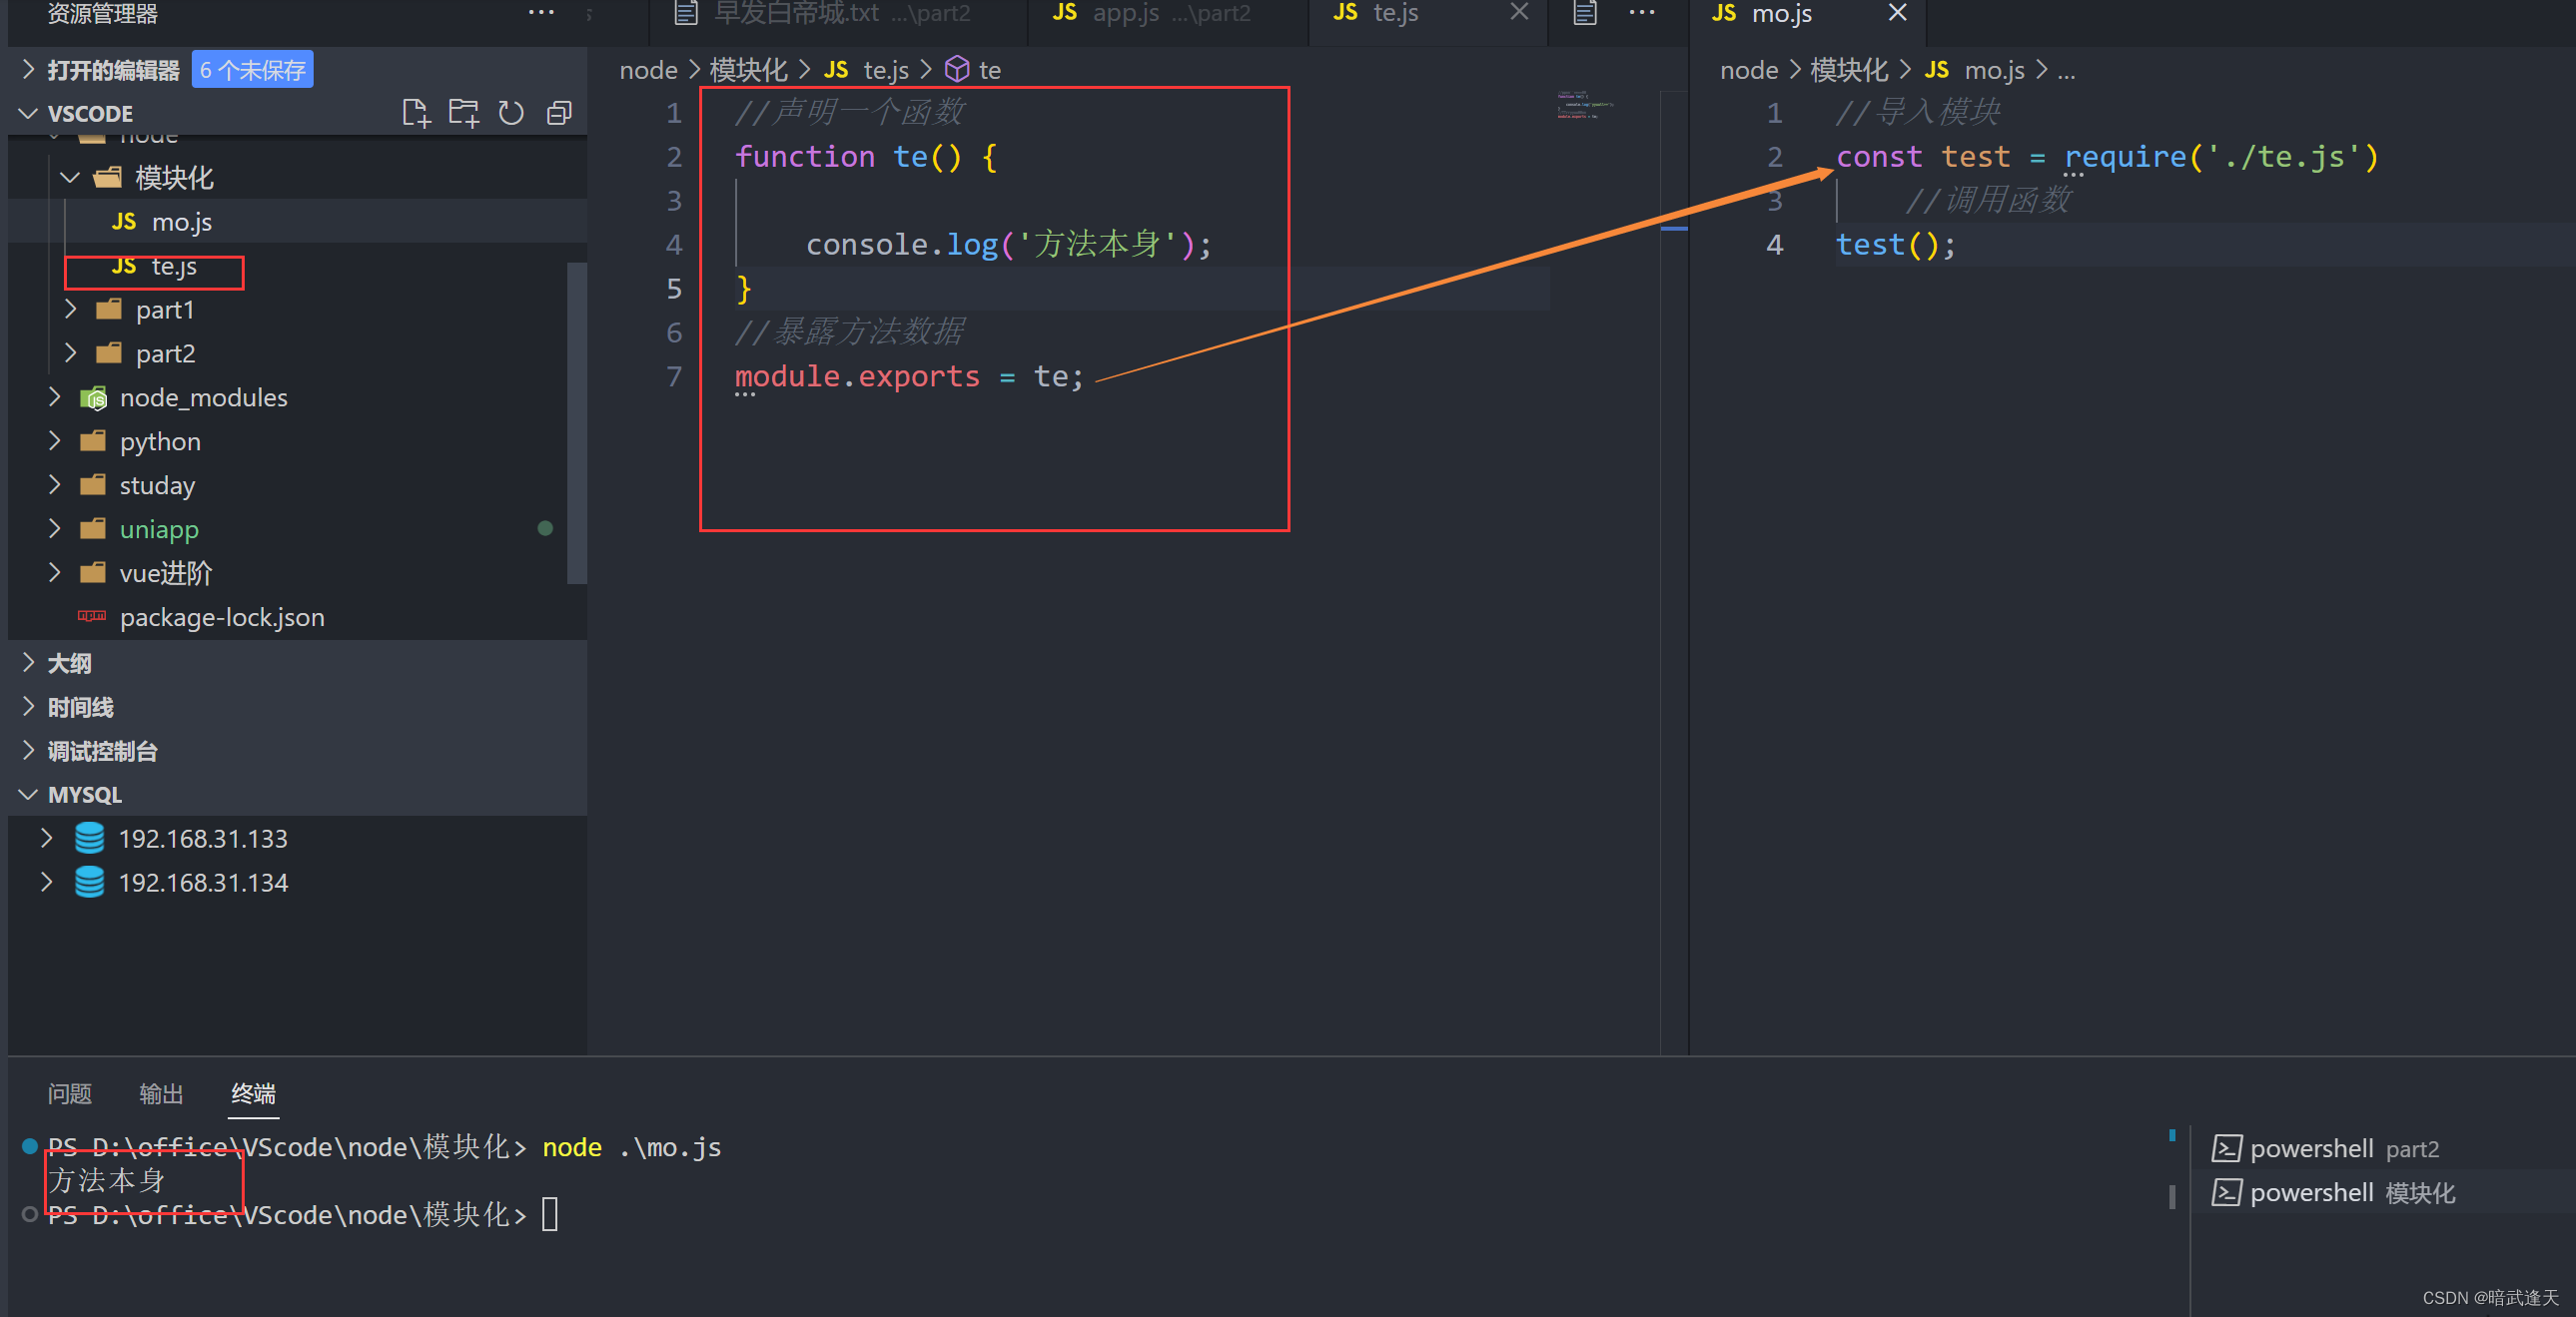Click the database icon for 192.168.31.133
The width and height of the screenshot is (2576, 1317).
pyautogui.click(x=90, y=838)
